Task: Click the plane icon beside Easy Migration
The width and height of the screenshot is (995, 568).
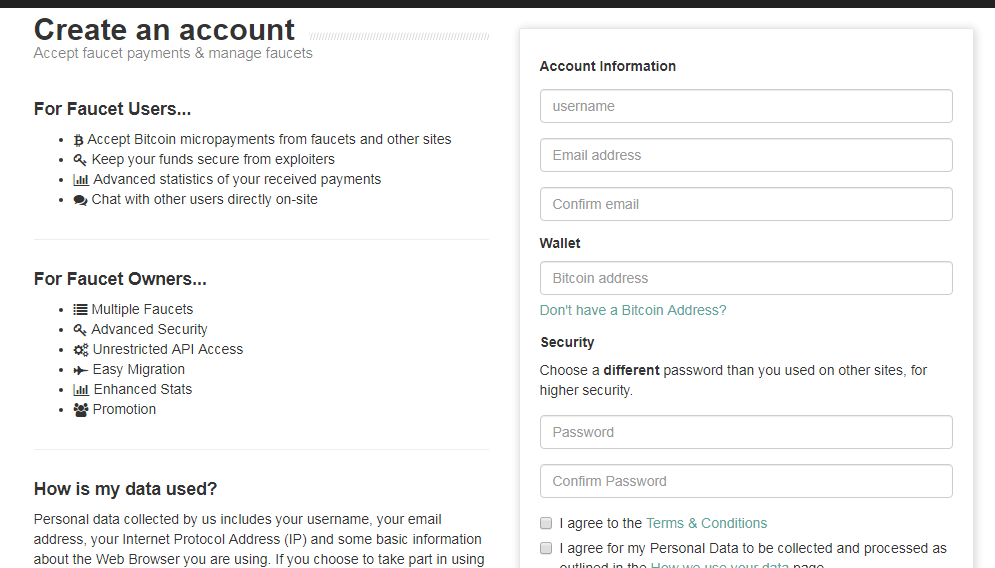Action: pyautogui.click(x=81, y=370)
